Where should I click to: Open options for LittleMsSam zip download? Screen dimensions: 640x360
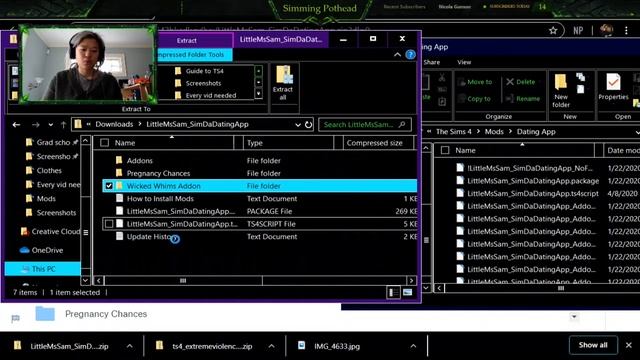click(x=129, y=346)
